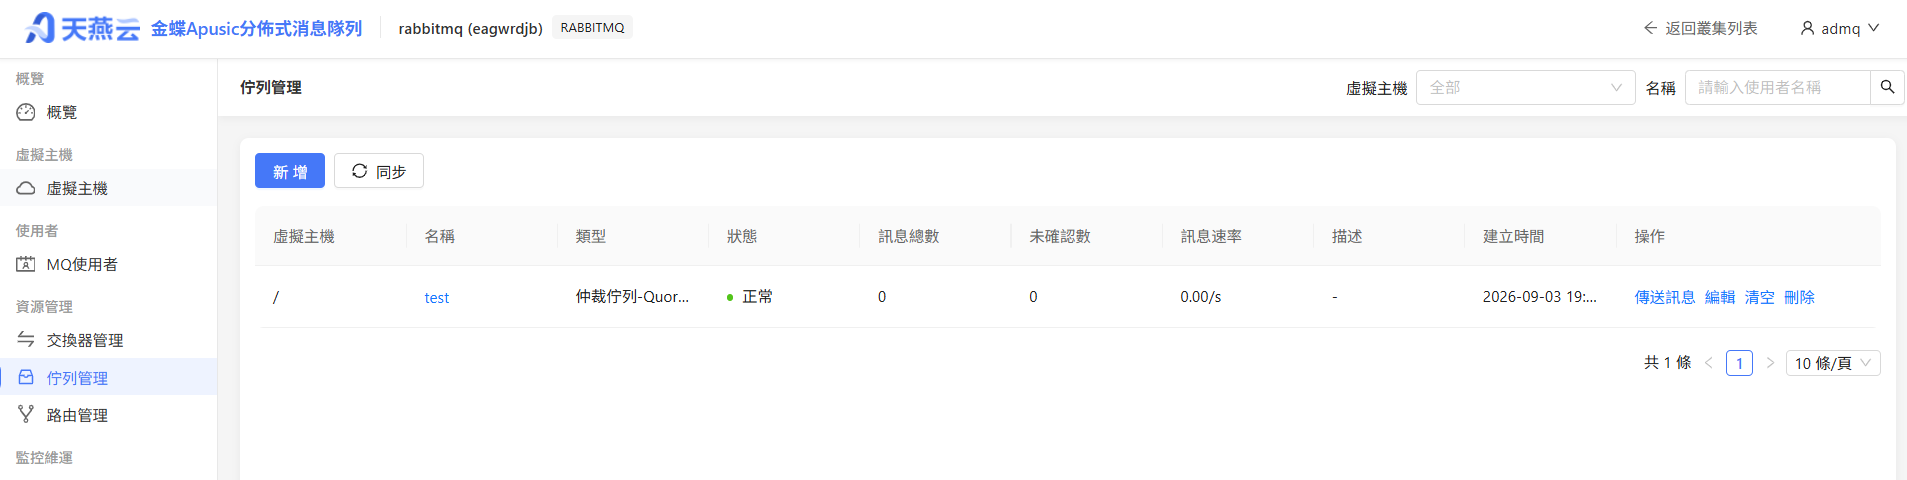Image resolution: width=1907 pixels, height=480 pixels.
Task: Click the 仲裁佇列-Quor... type cell
Action: [632, 297]
